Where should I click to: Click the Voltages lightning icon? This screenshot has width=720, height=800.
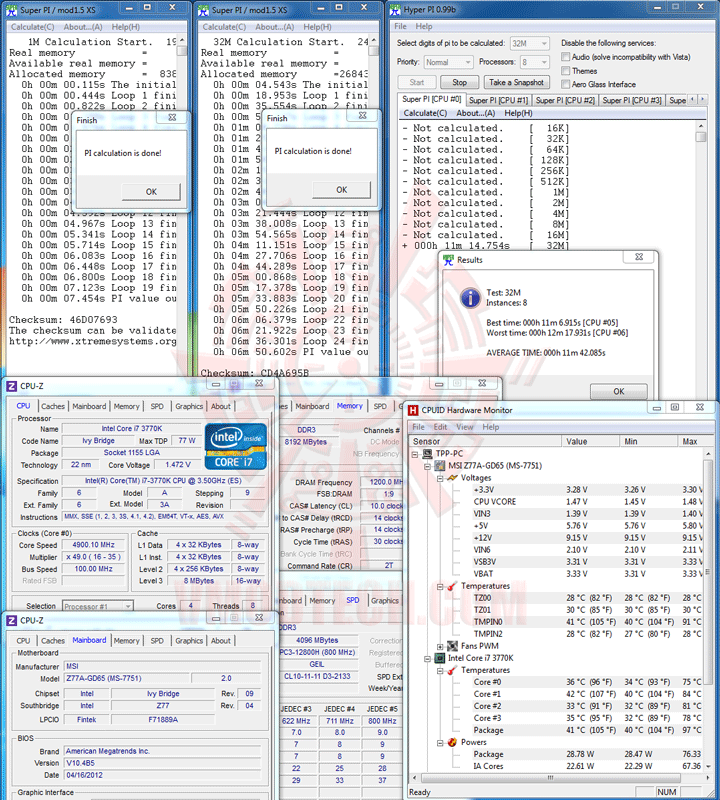coord(452,478)
